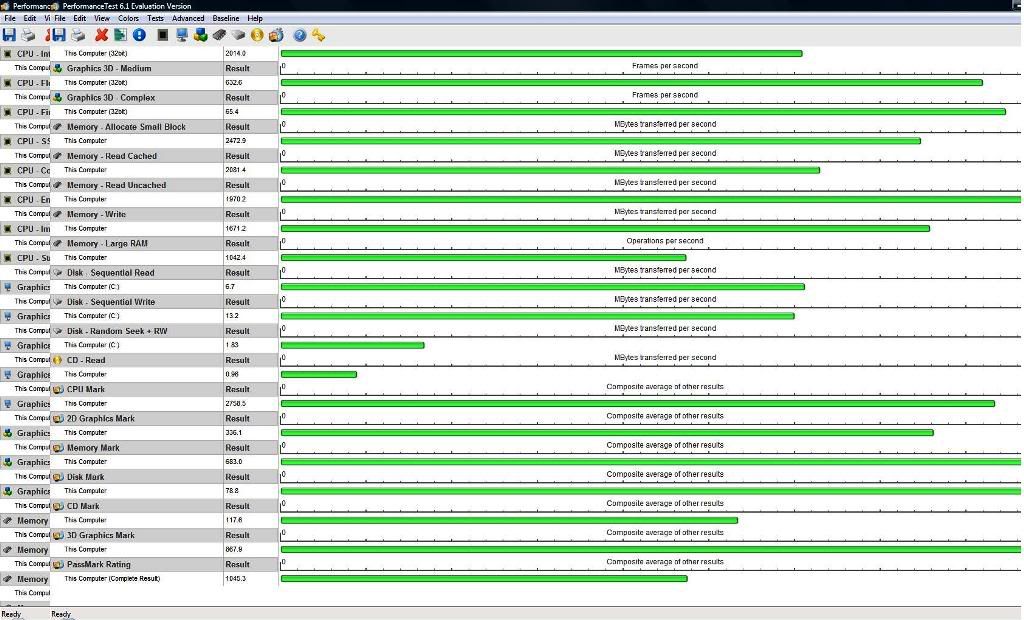
Task: Click the green export icon in the toolbar
Action: coord(120,35)
